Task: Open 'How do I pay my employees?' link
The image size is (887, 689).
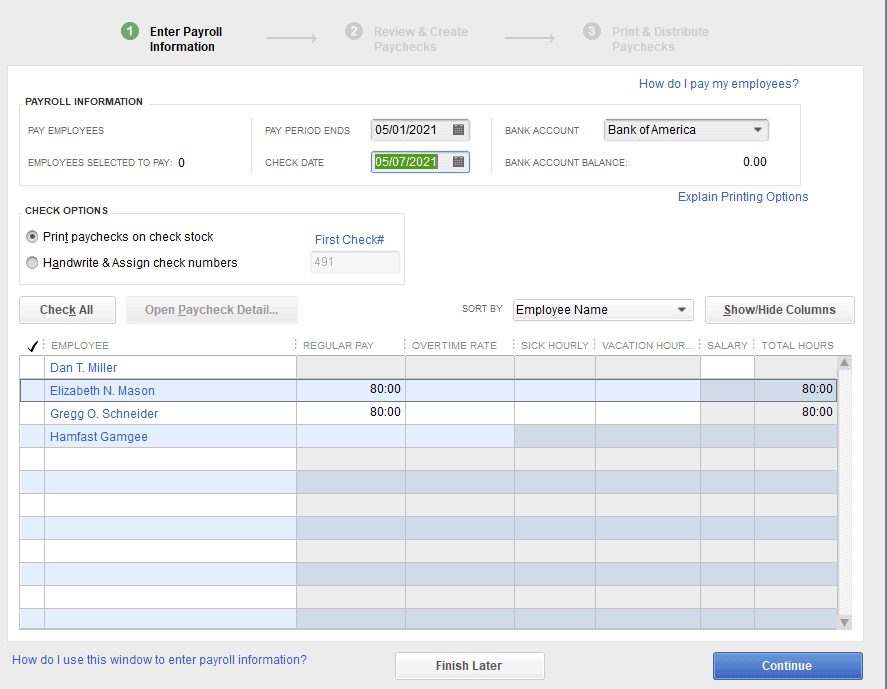Action: (x=718, y=84)
